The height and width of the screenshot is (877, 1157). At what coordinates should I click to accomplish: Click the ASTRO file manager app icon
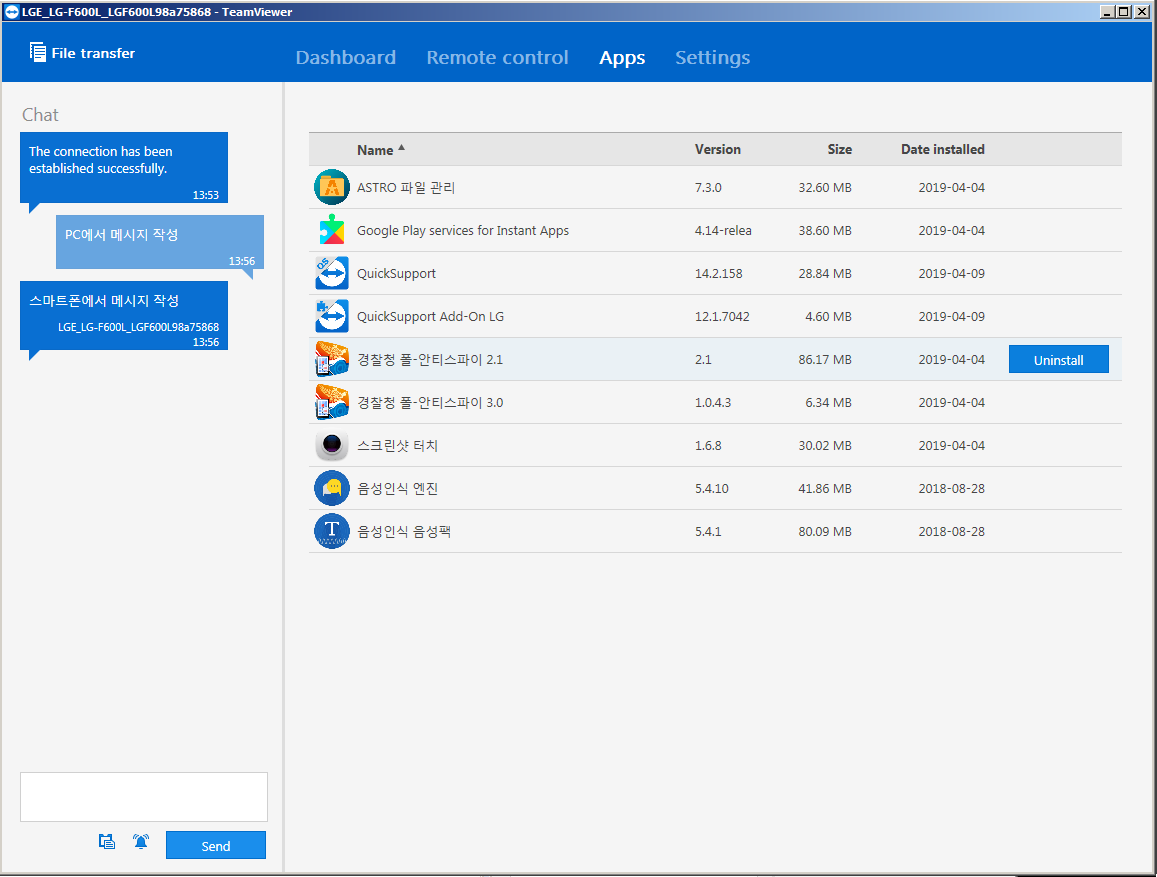click(x=331, y=187)
